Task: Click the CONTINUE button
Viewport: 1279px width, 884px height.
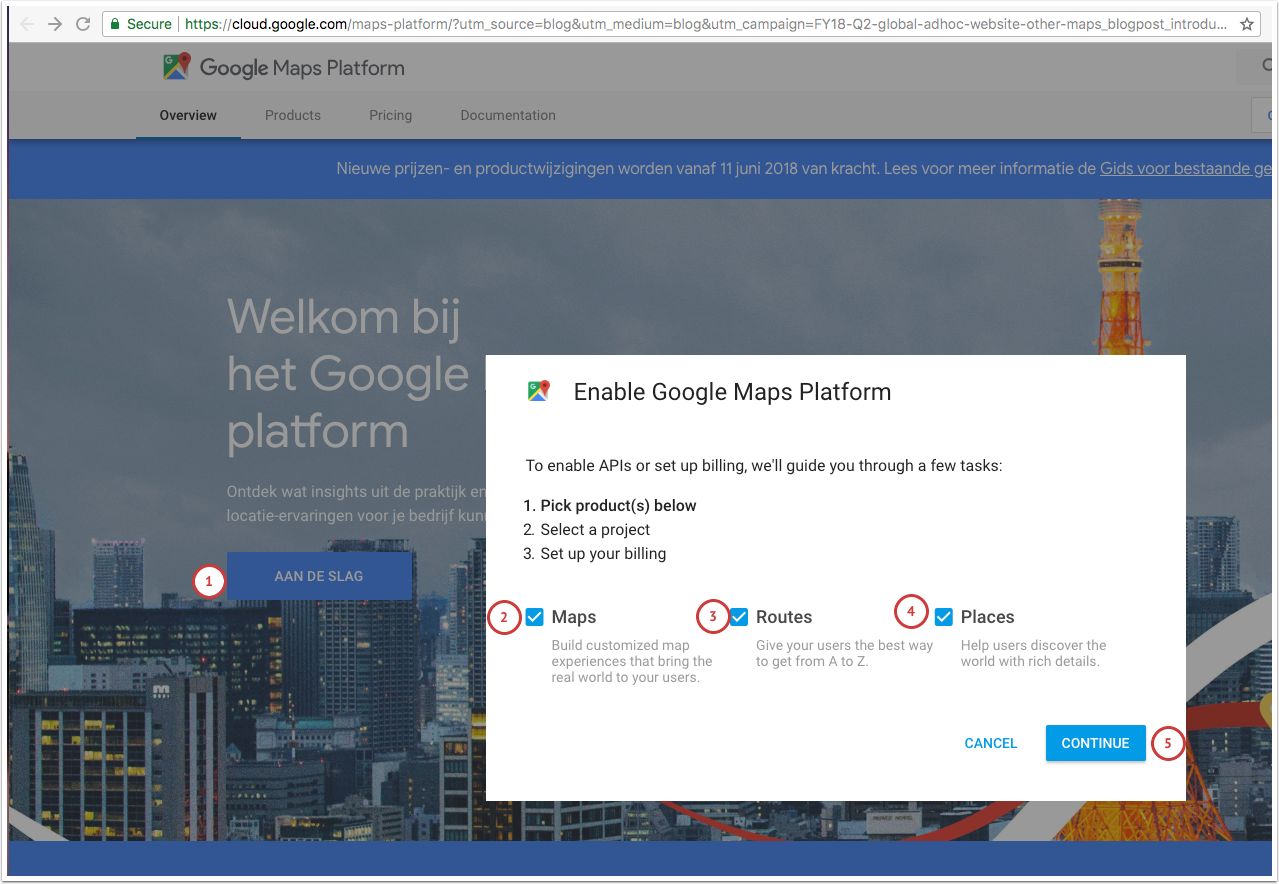Action: coord(1096,743)
